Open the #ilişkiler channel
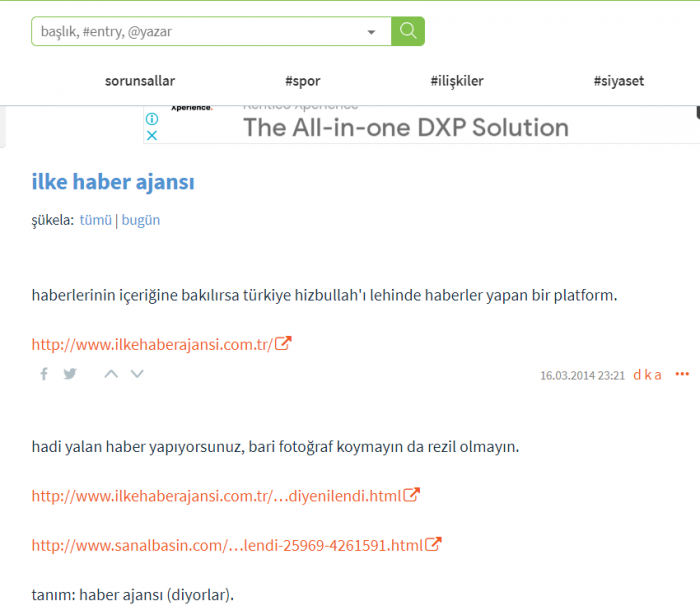Image resolution: width=700 pixels, height=615 pixels. pos(457,81)
